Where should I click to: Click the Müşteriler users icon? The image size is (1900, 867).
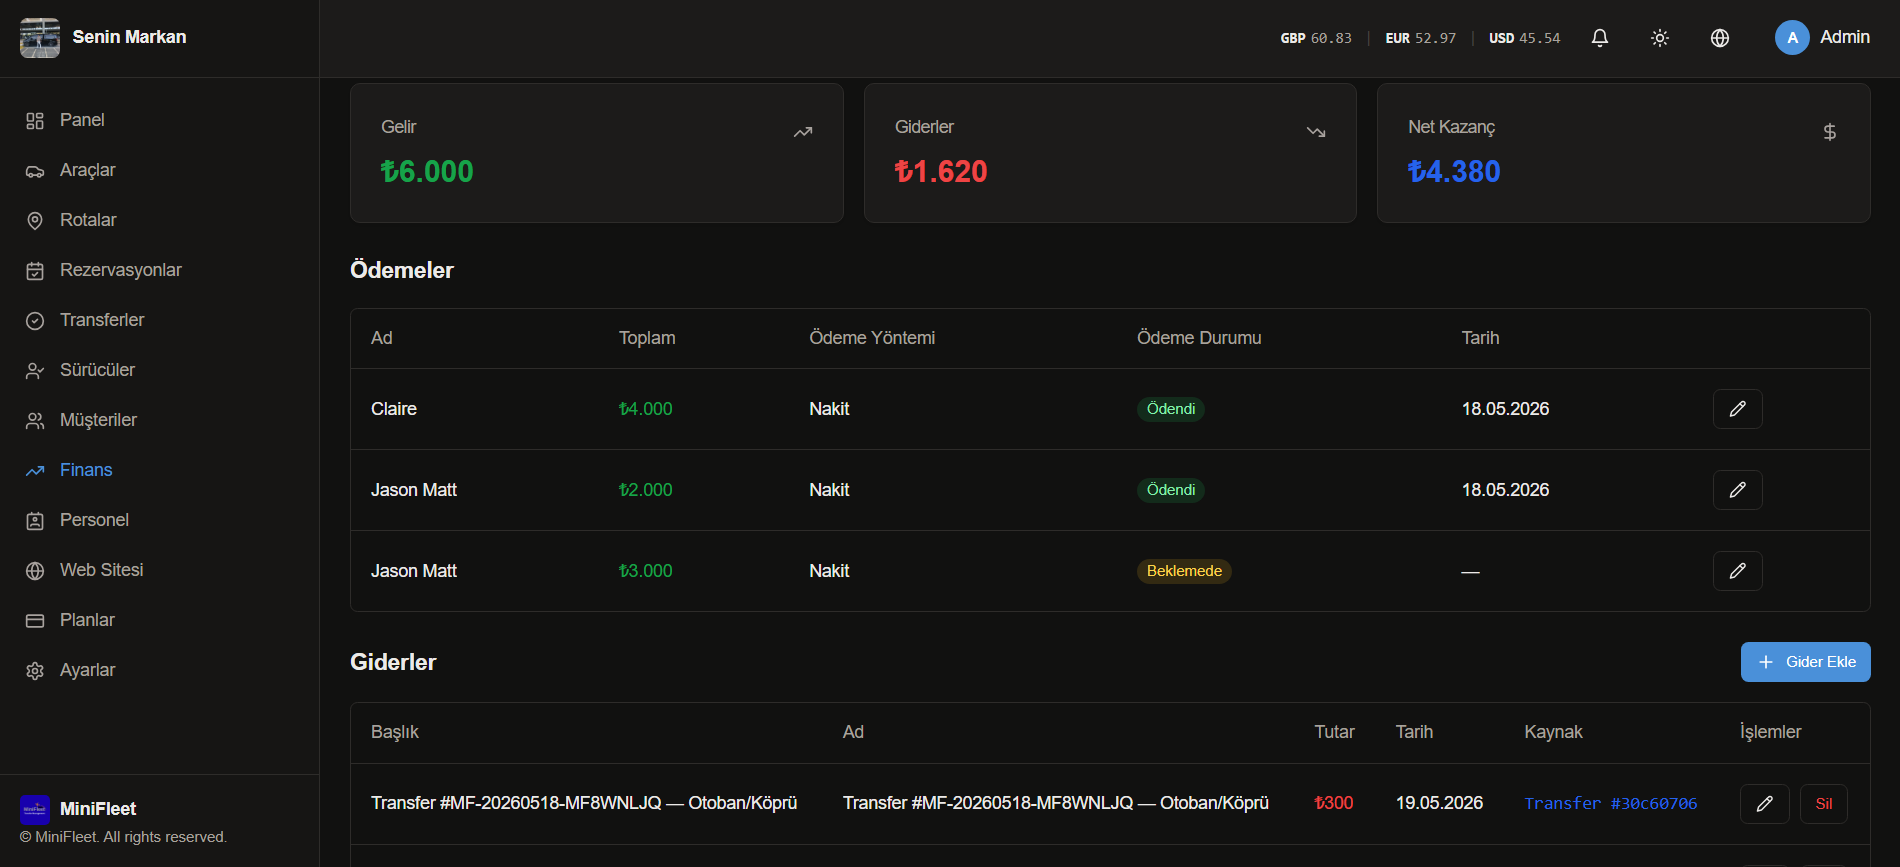(35, 421)
